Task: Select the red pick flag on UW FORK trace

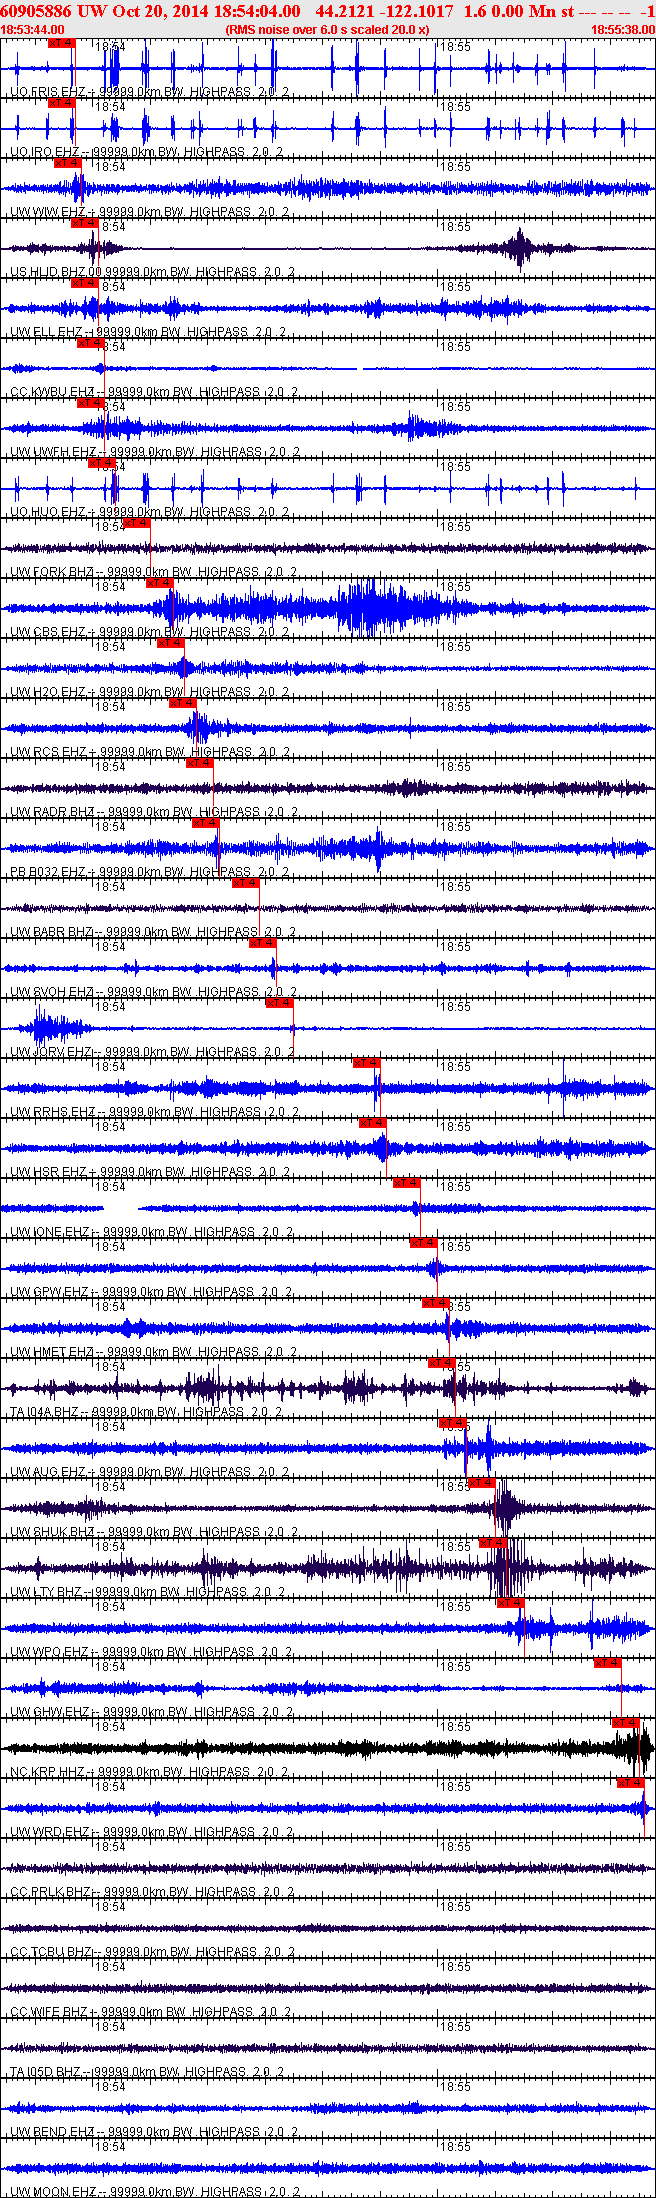Action: [x=137, y=523]
